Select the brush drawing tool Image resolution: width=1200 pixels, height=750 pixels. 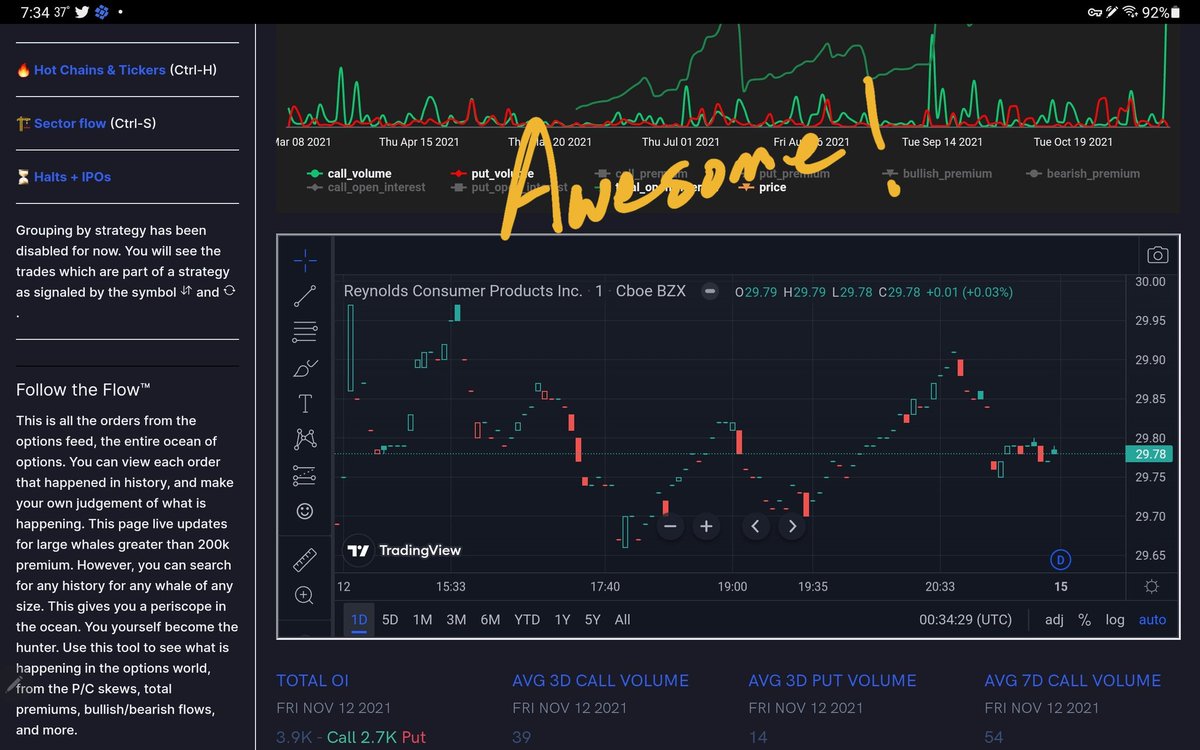[305, 368]
